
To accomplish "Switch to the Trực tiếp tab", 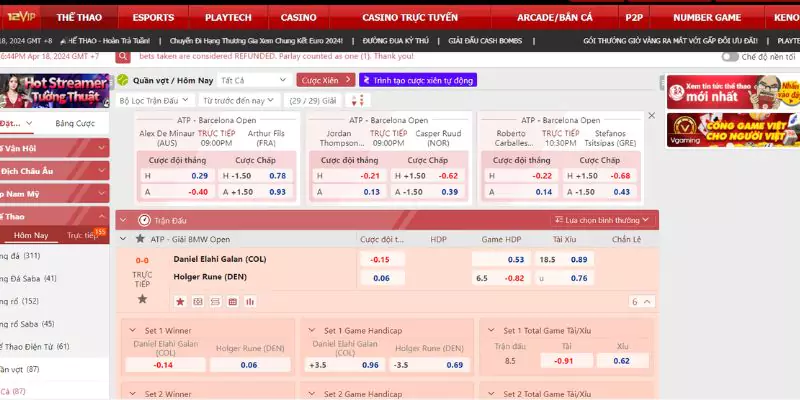I will click(x=84, y=236).
